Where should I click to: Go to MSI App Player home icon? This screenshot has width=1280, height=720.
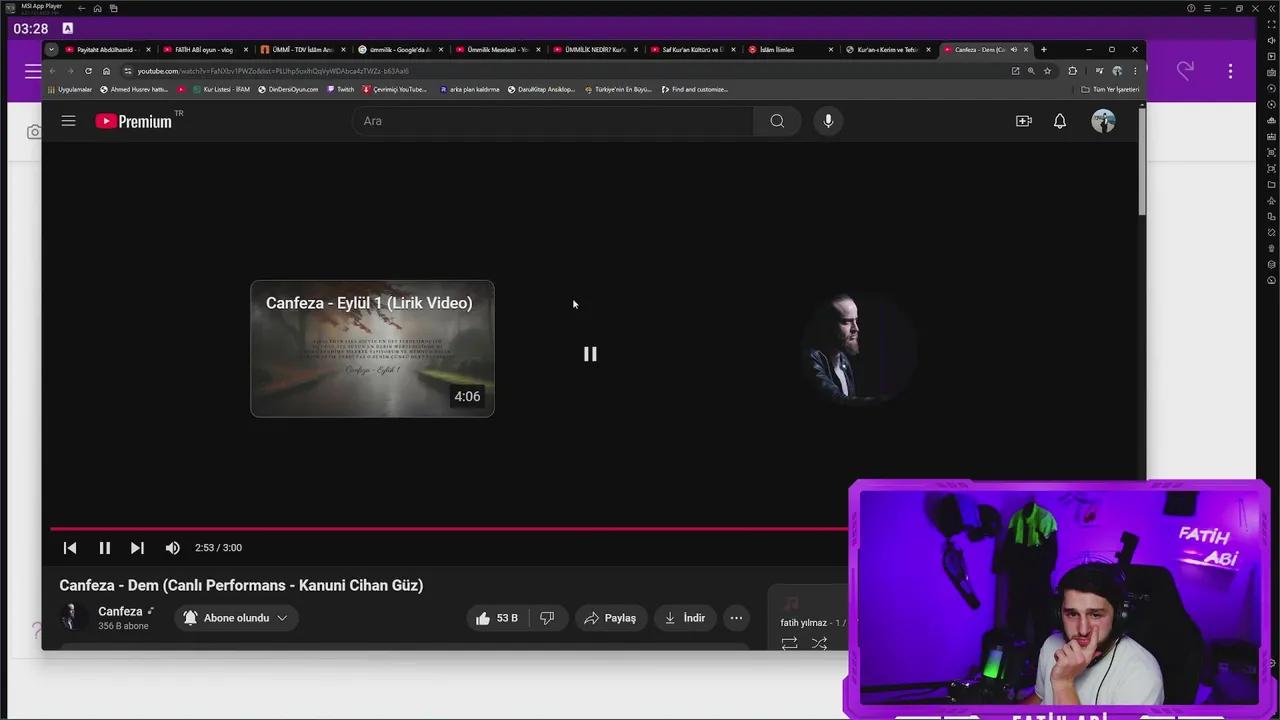click(97, 8)
